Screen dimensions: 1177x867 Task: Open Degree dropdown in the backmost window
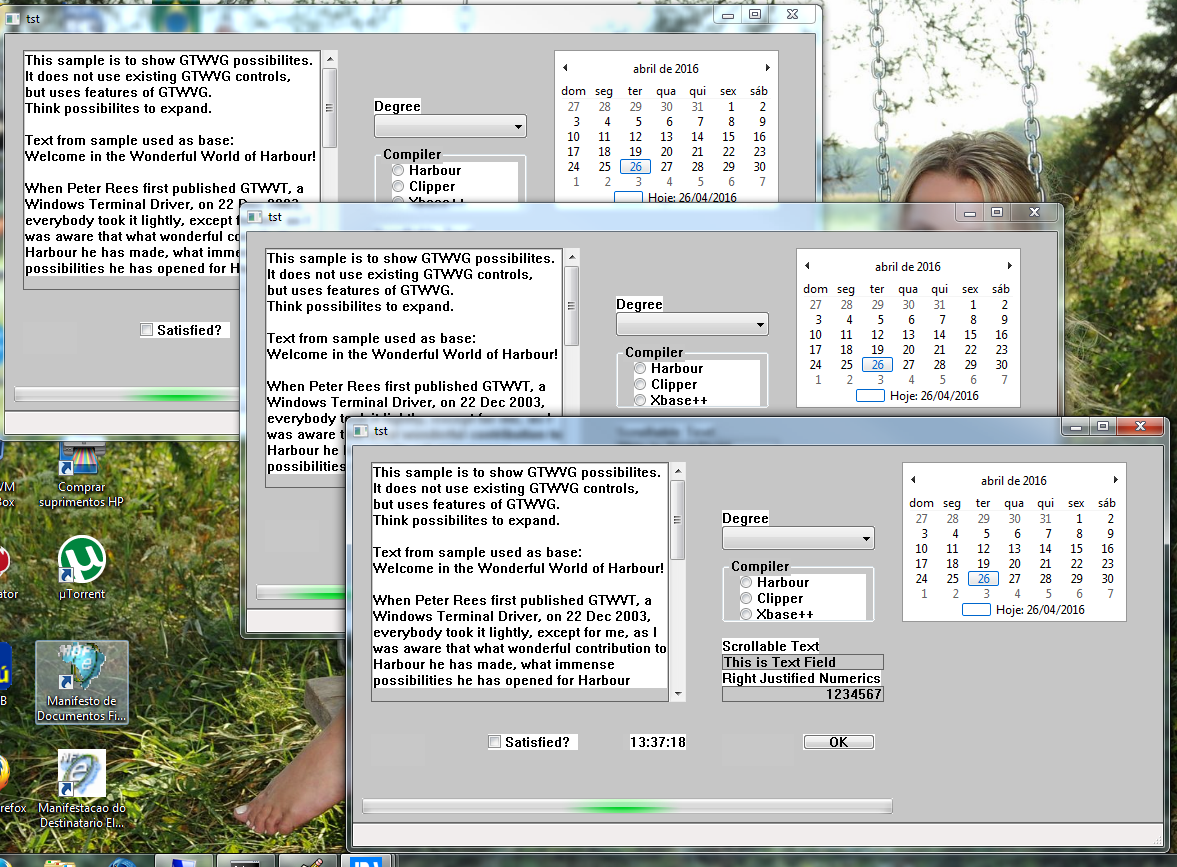point(450,126)
